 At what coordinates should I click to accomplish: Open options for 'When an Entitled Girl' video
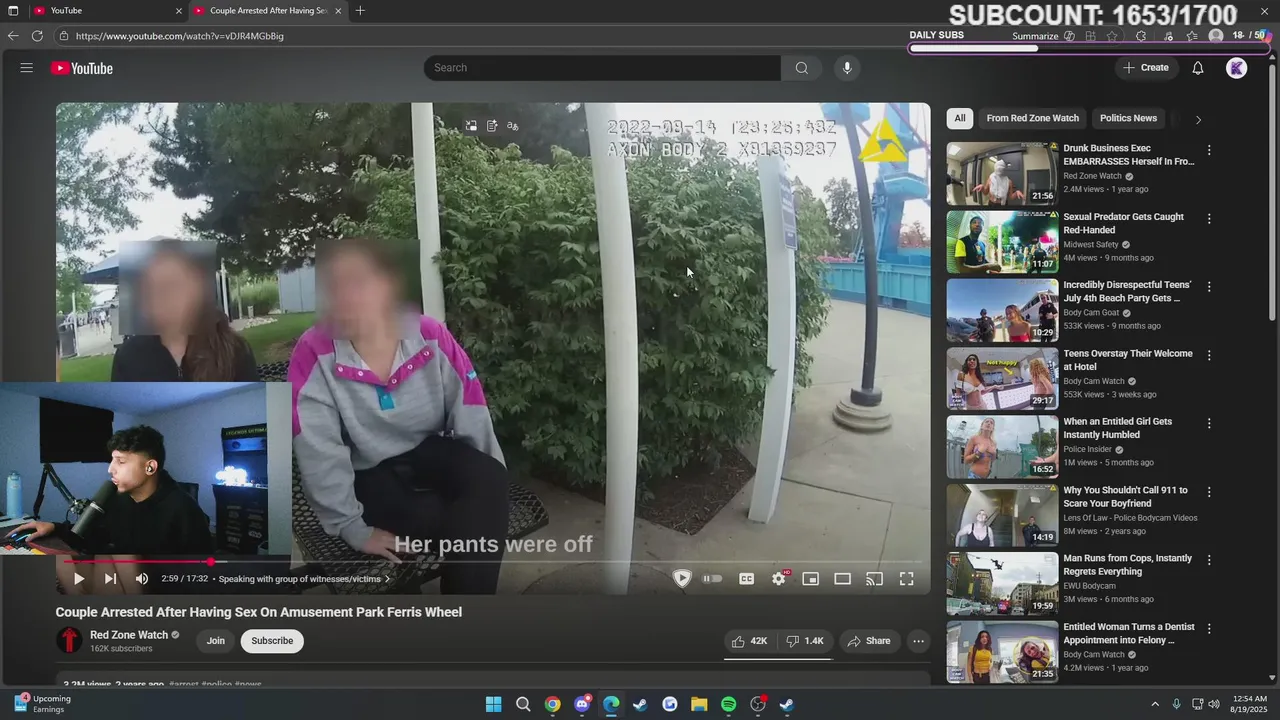(x=1209, y=423)
